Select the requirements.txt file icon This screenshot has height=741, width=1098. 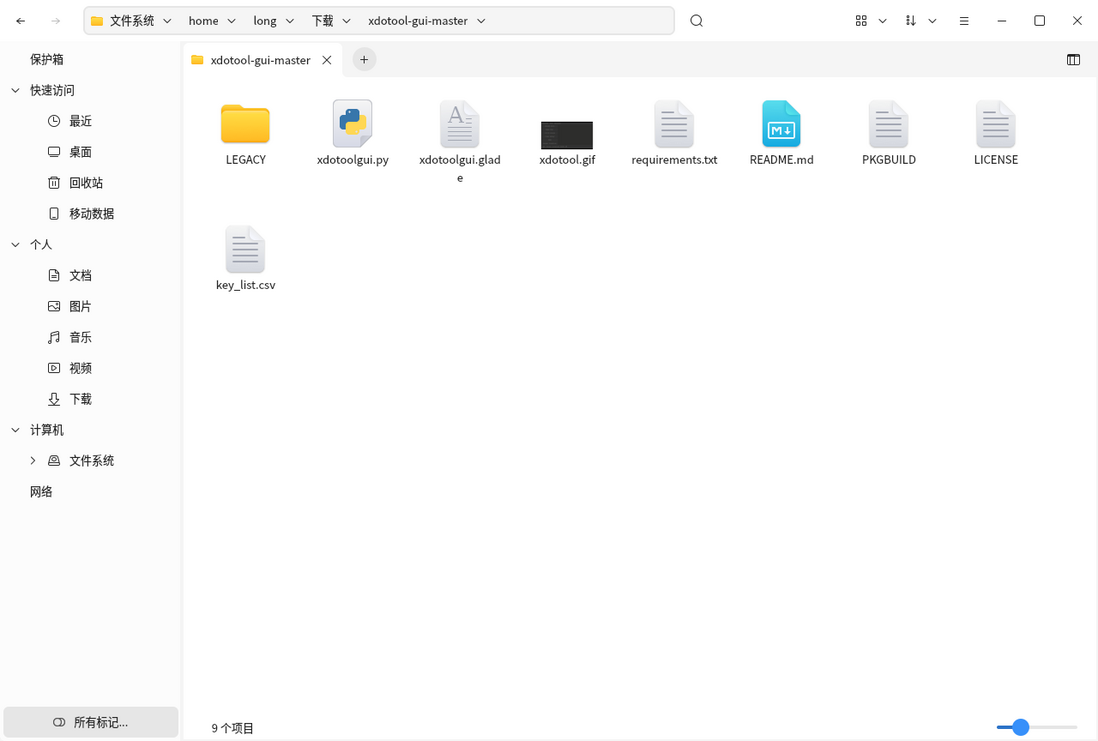point(674,124)
